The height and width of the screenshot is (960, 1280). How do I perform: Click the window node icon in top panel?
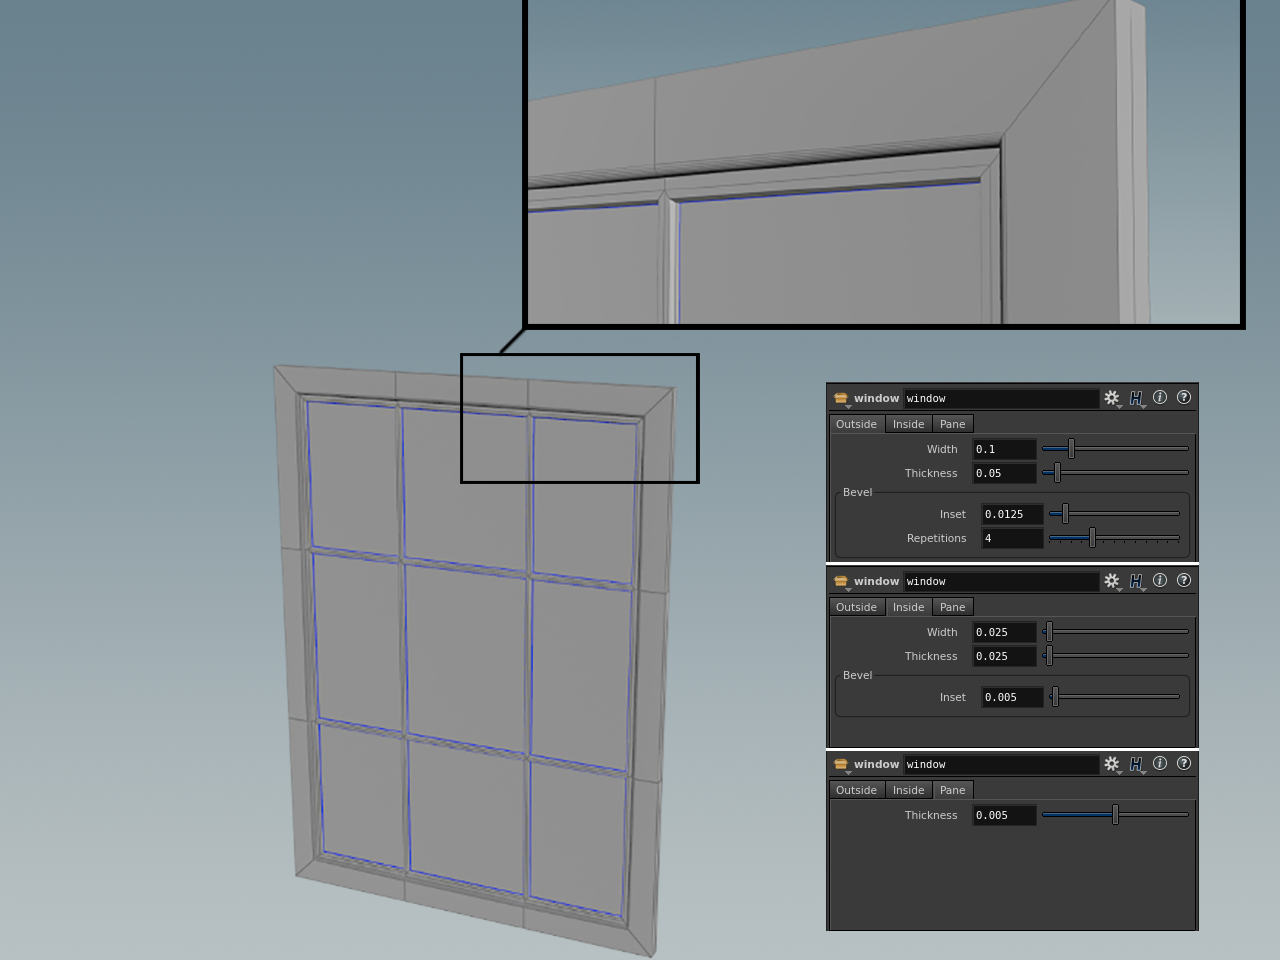tap(841, 398)
